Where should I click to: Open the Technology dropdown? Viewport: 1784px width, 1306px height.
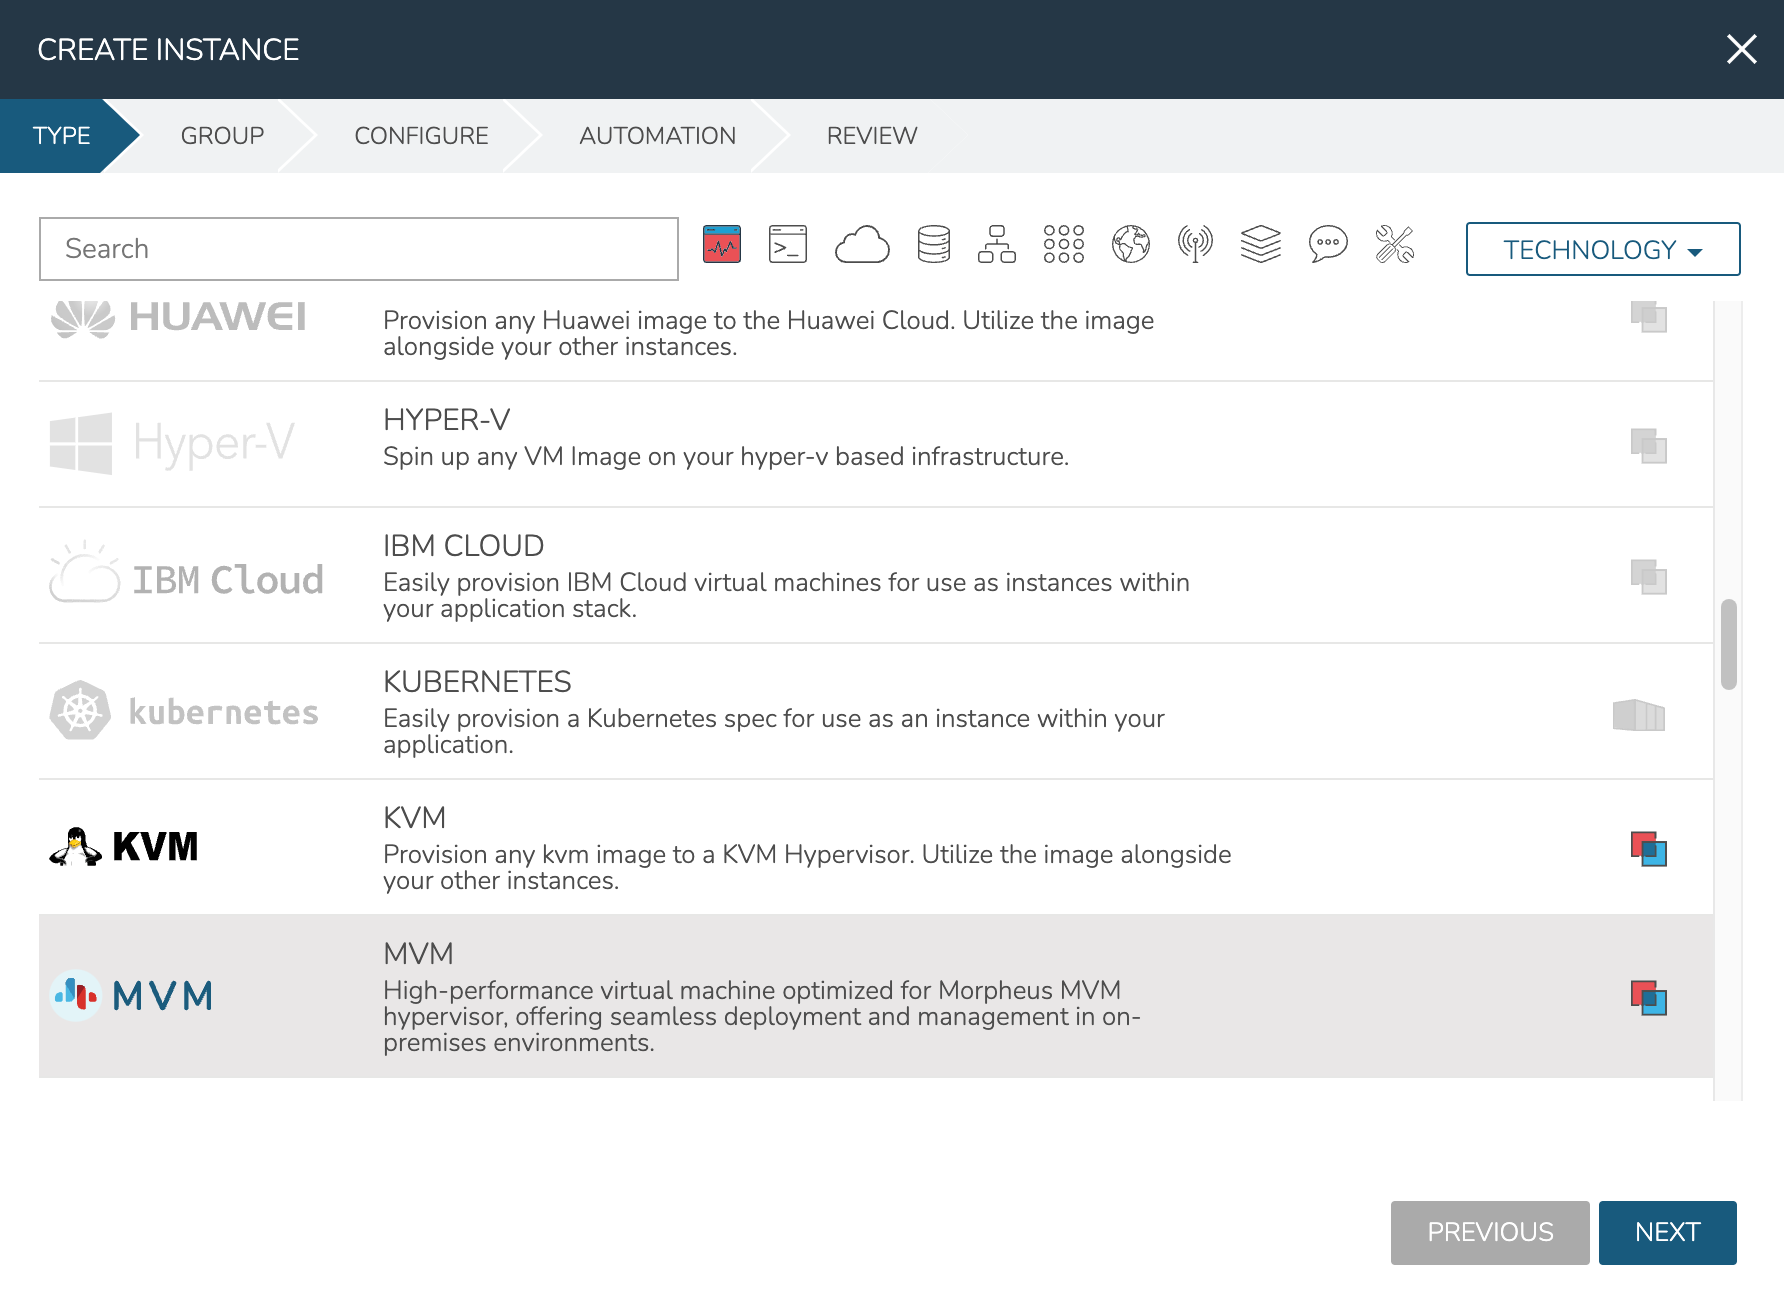point(1602,249)
